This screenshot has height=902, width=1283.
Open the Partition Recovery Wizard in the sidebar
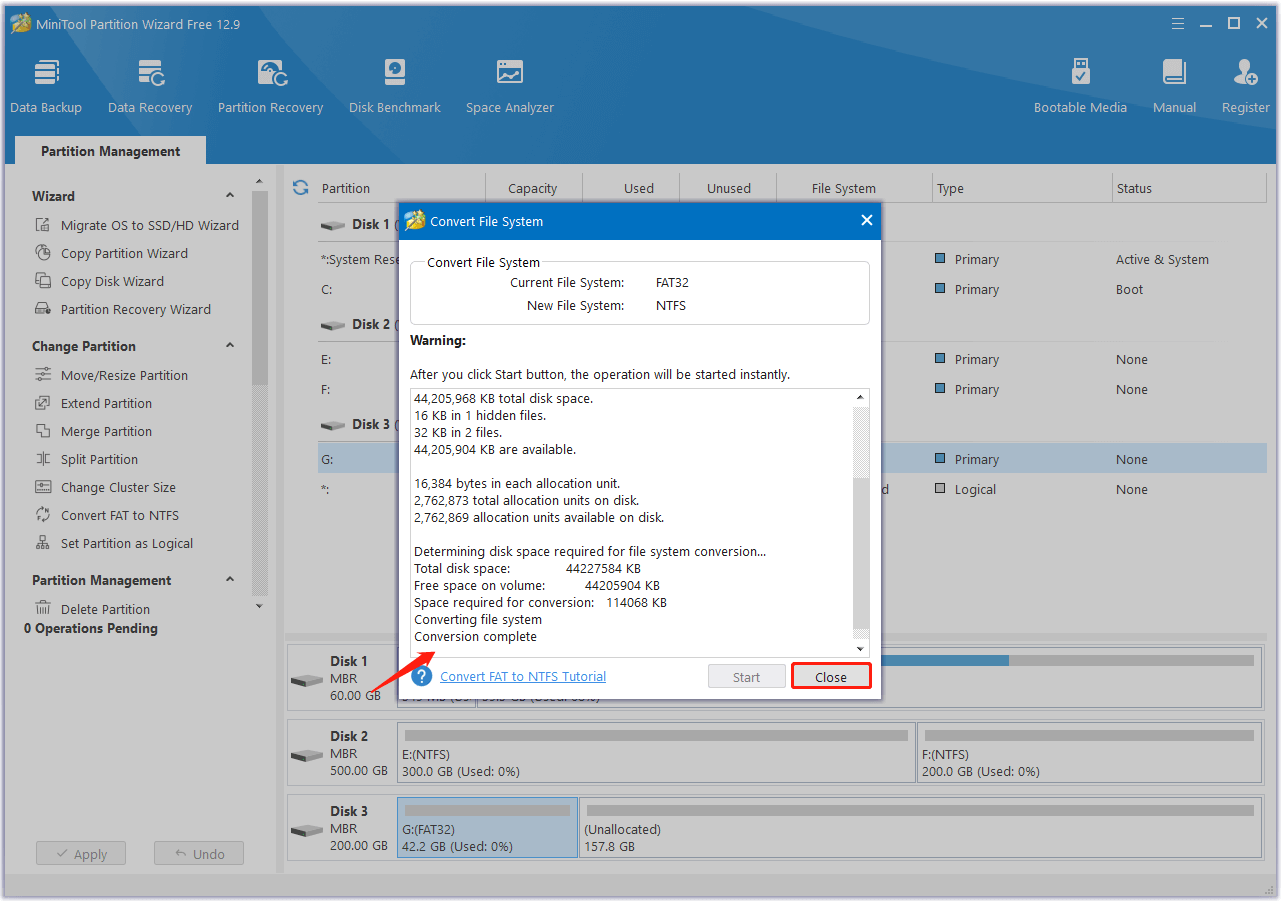[123, 309]
